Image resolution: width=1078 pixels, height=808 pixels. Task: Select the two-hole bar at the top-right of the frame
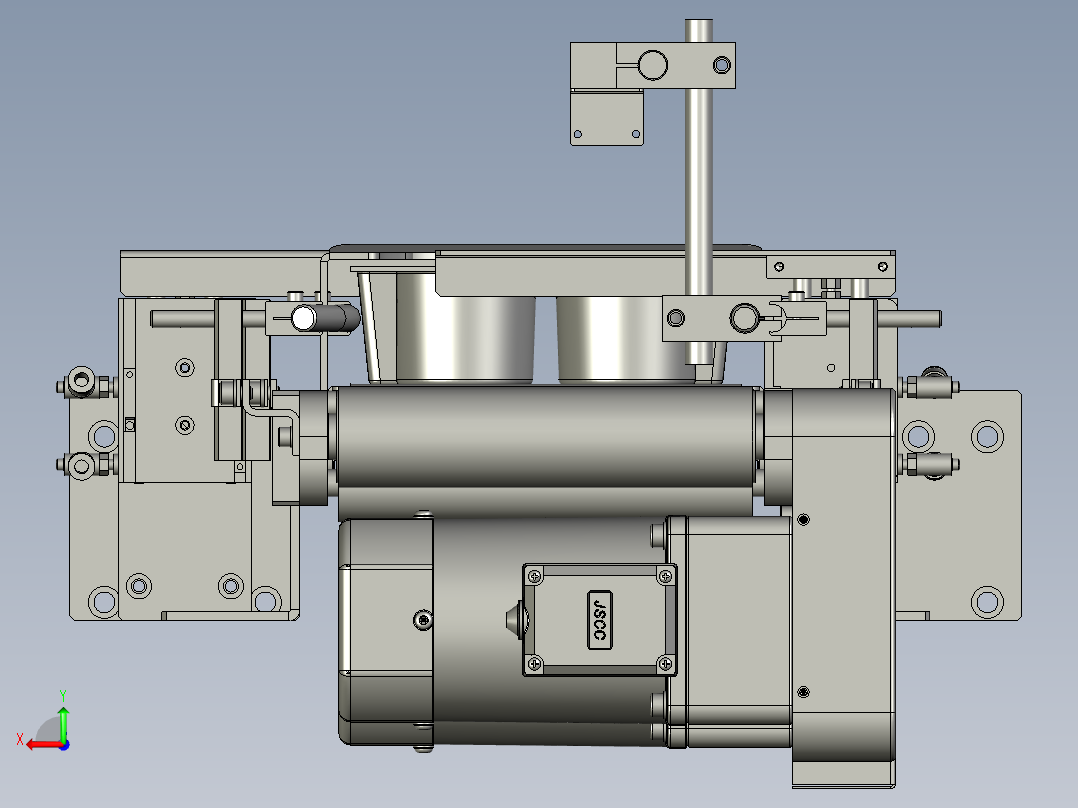tap(830, 267)
